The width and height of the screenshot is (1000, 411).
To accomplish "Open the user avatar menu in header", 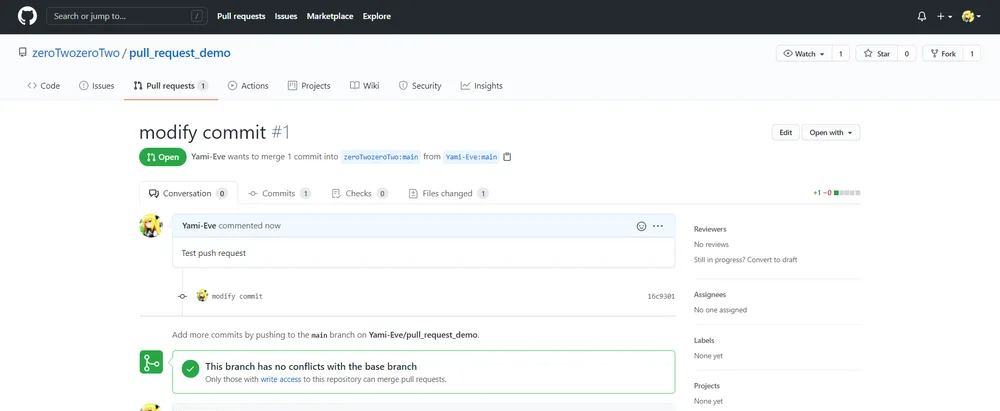I will [x=971, y=17].
